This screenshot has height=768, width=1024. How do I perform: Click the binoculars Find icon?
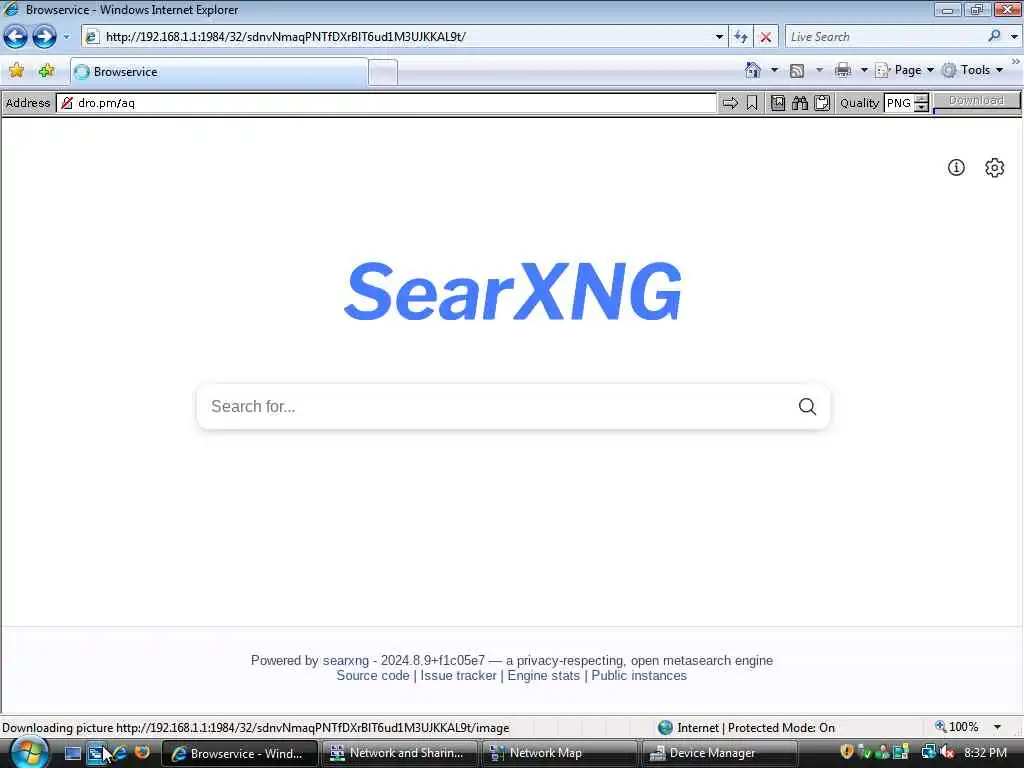point(800,103)
